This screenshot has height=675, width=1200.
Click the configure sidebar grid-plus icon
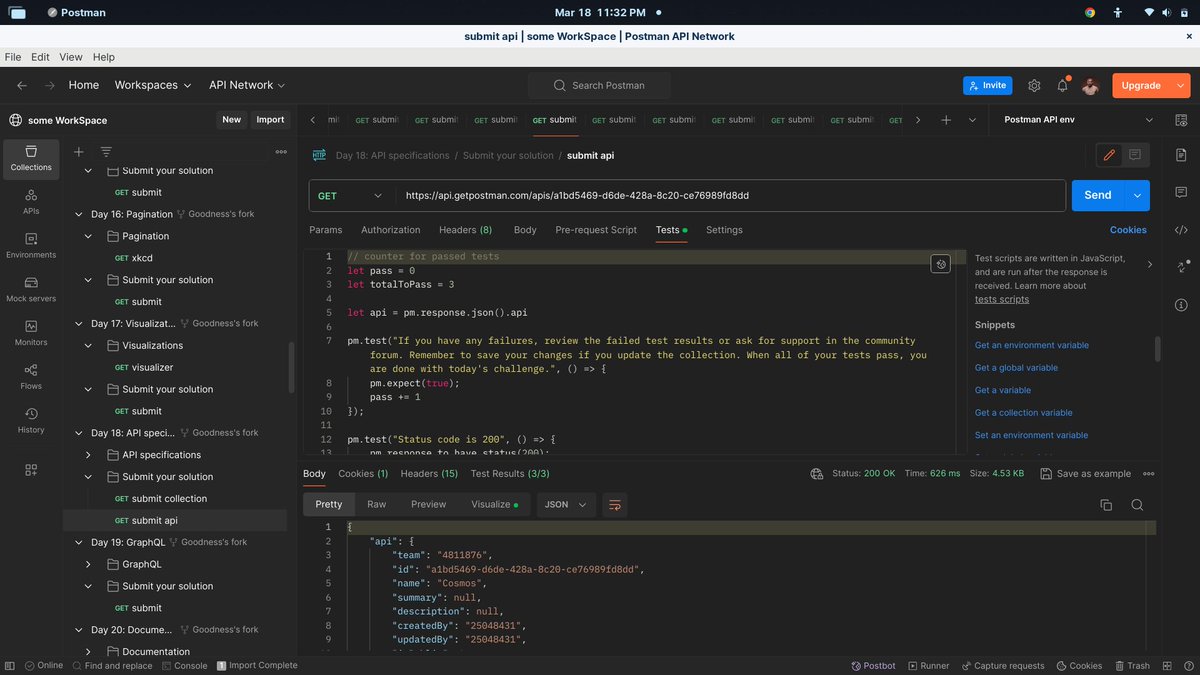click(31, 470)
